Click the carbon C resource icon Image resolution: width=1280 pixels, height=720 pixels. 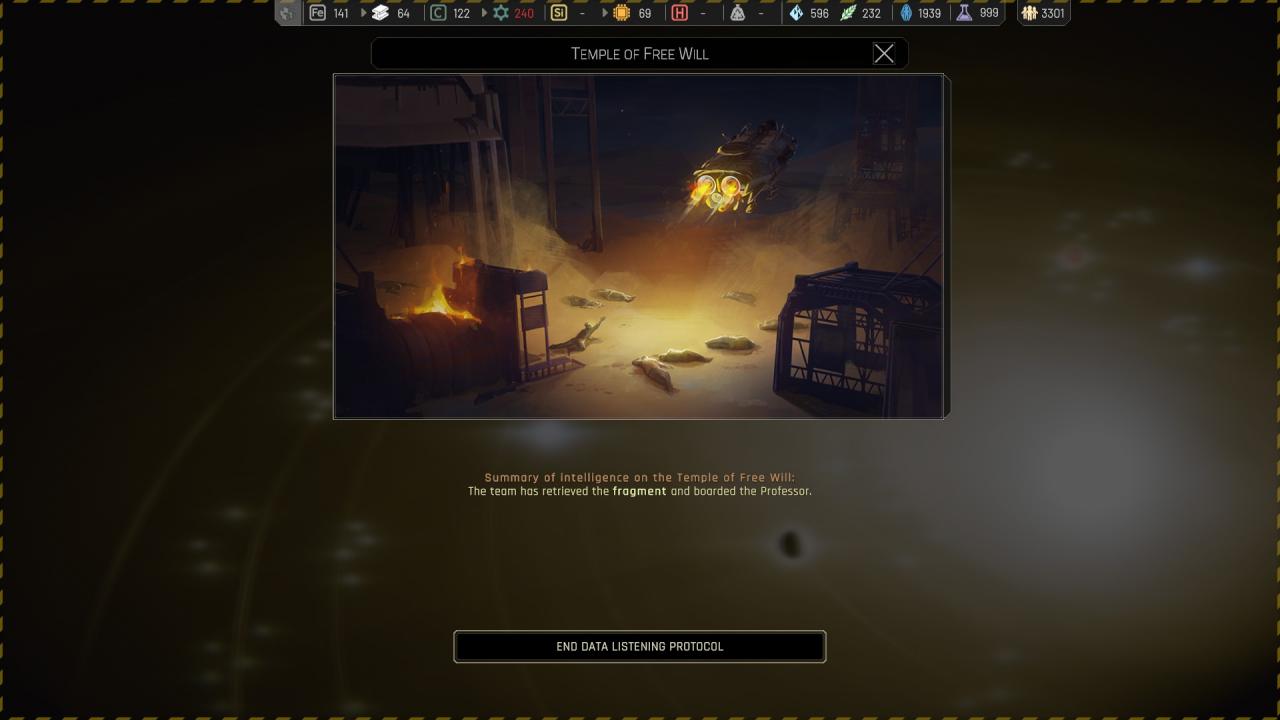[438, 13]
